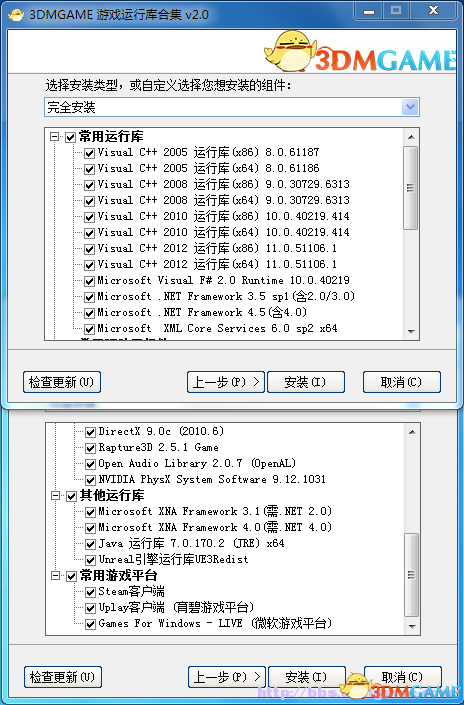This screenshot has width=464, height=705.
Task: Toggle Rapture3D 2.5.1 Game checkbox
Action: click(90, 448)
